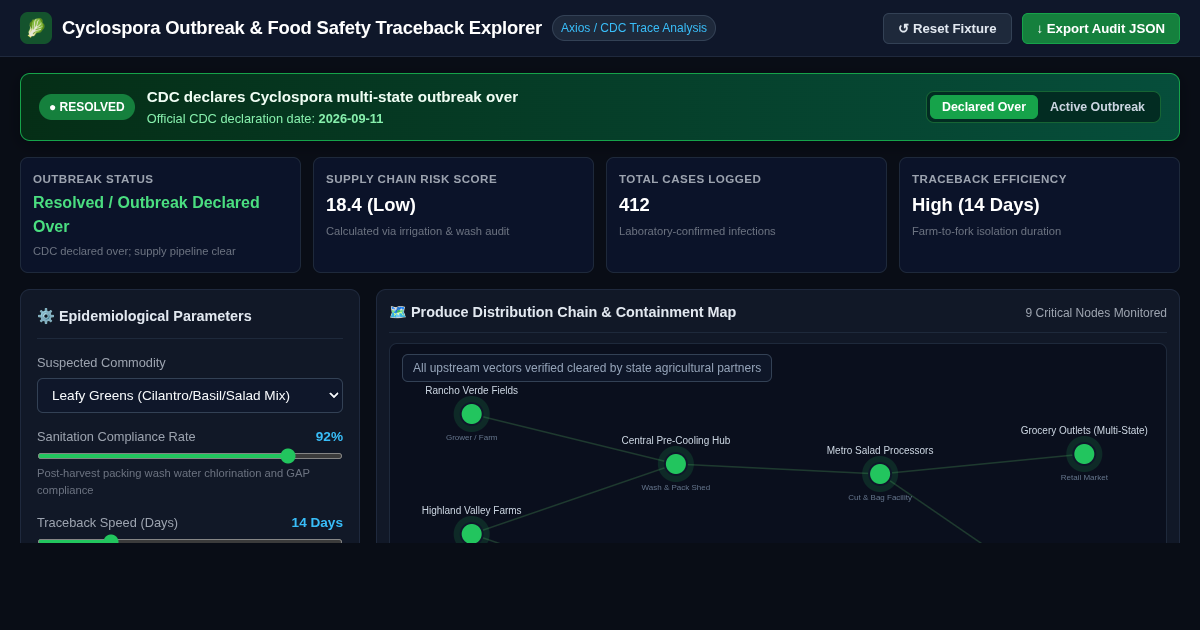Click the '18.4 (Low)' risk score value
Image resolution: width=1200 pixels, height=630 pixels.
[371, 205]
